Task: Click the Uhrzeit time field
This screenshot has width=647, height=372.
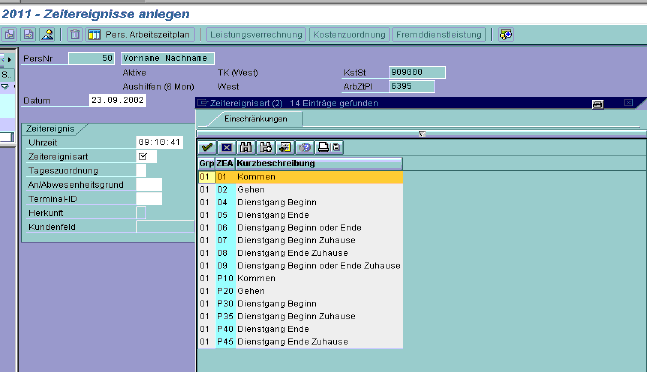Action: coord(159,142)
